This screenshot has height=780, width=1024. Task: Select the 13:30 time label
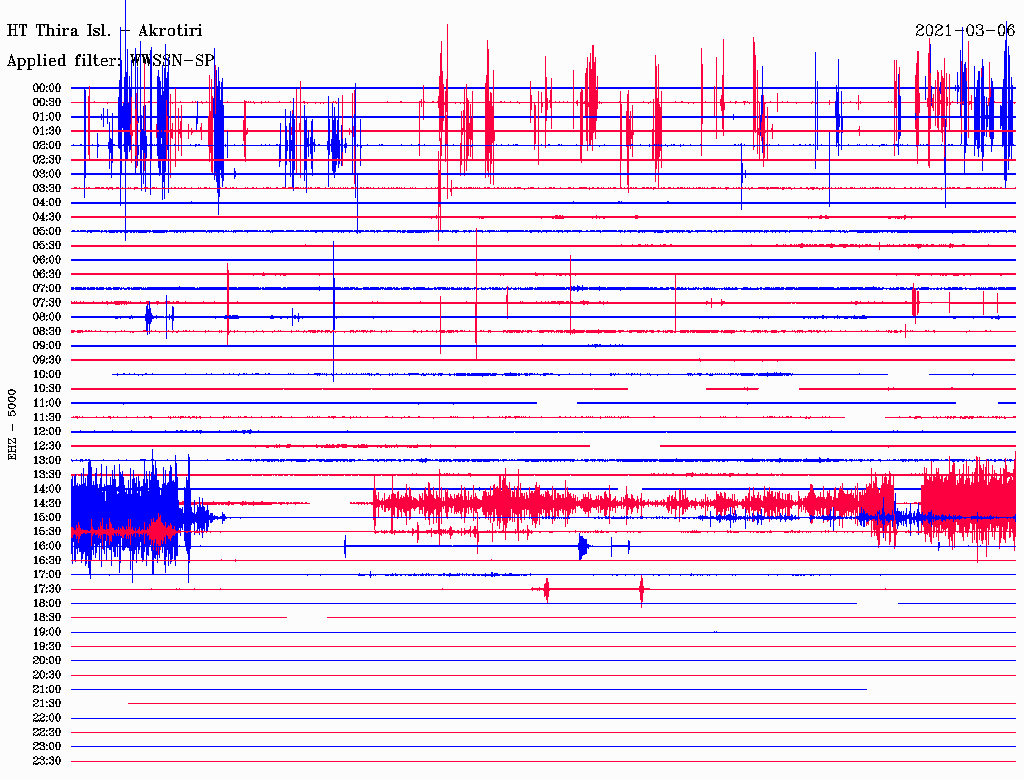(x=47, y=475)
